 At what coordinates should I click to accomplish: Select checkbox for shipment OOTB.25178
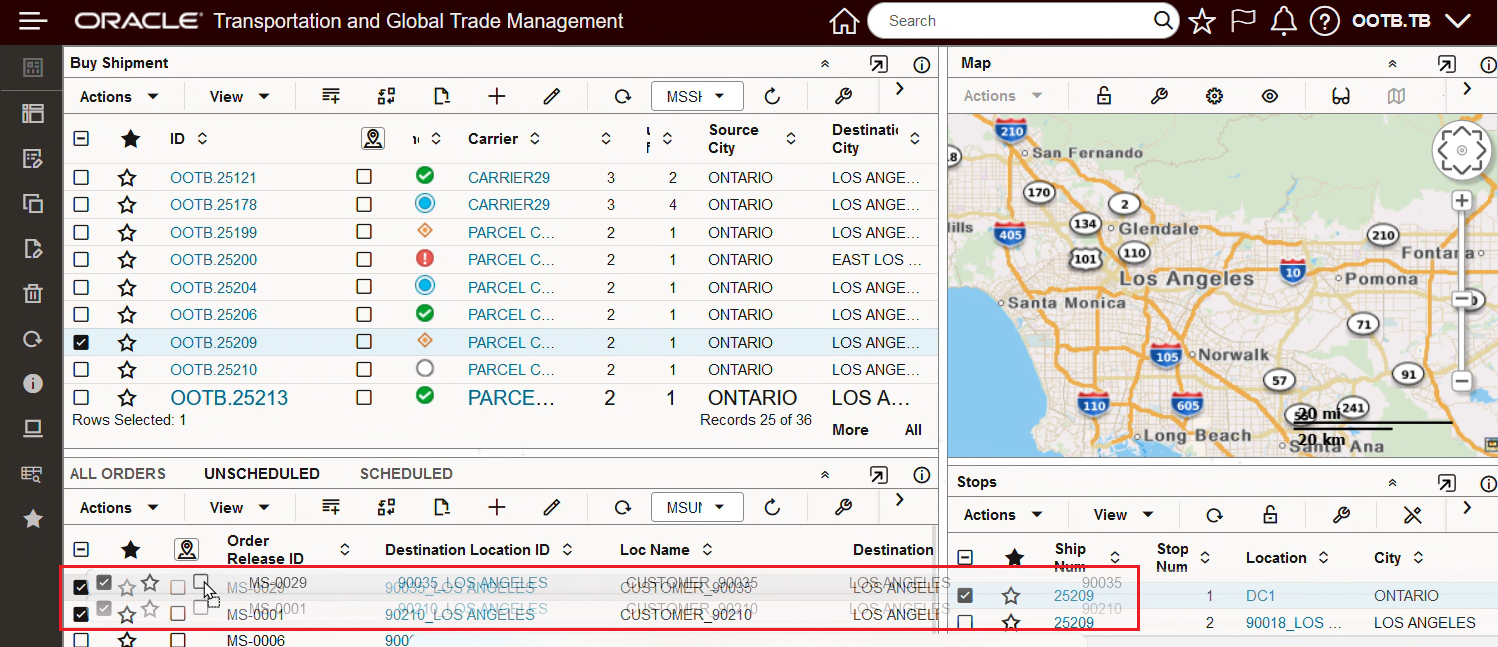click(x=81, y=204)
